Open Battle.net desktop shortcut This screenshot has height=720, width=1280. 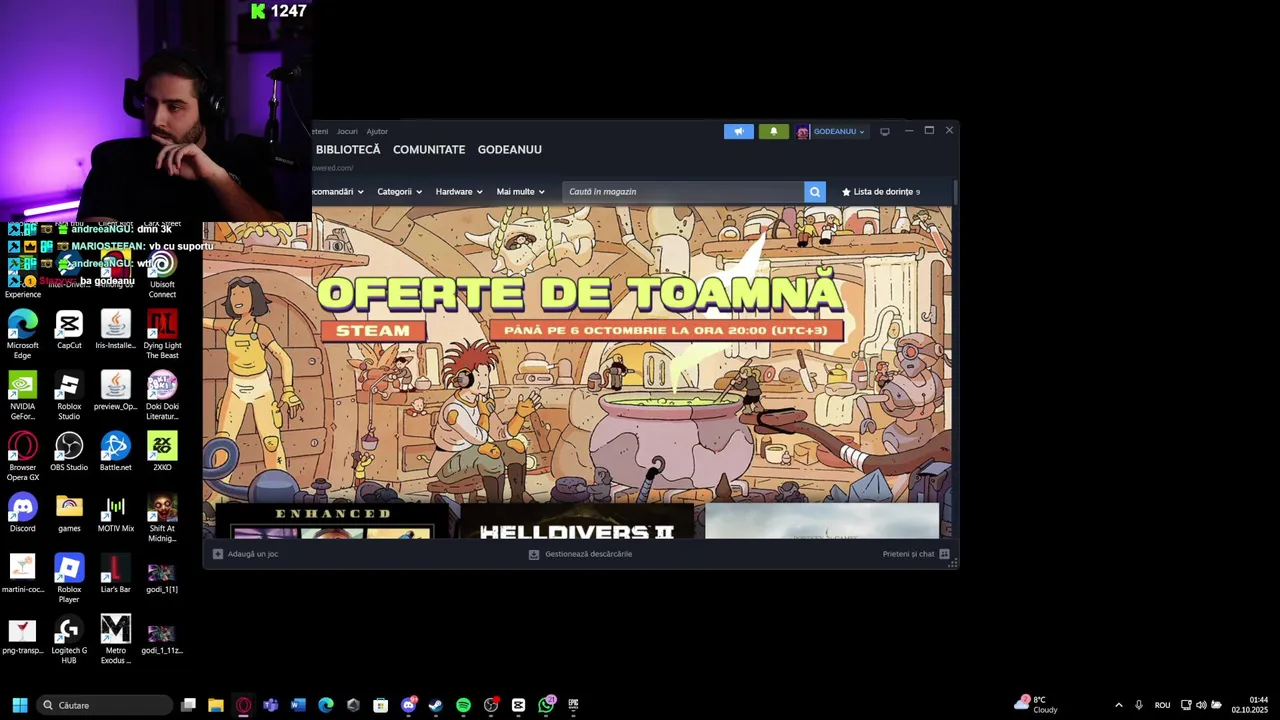[x=115, y=452]
